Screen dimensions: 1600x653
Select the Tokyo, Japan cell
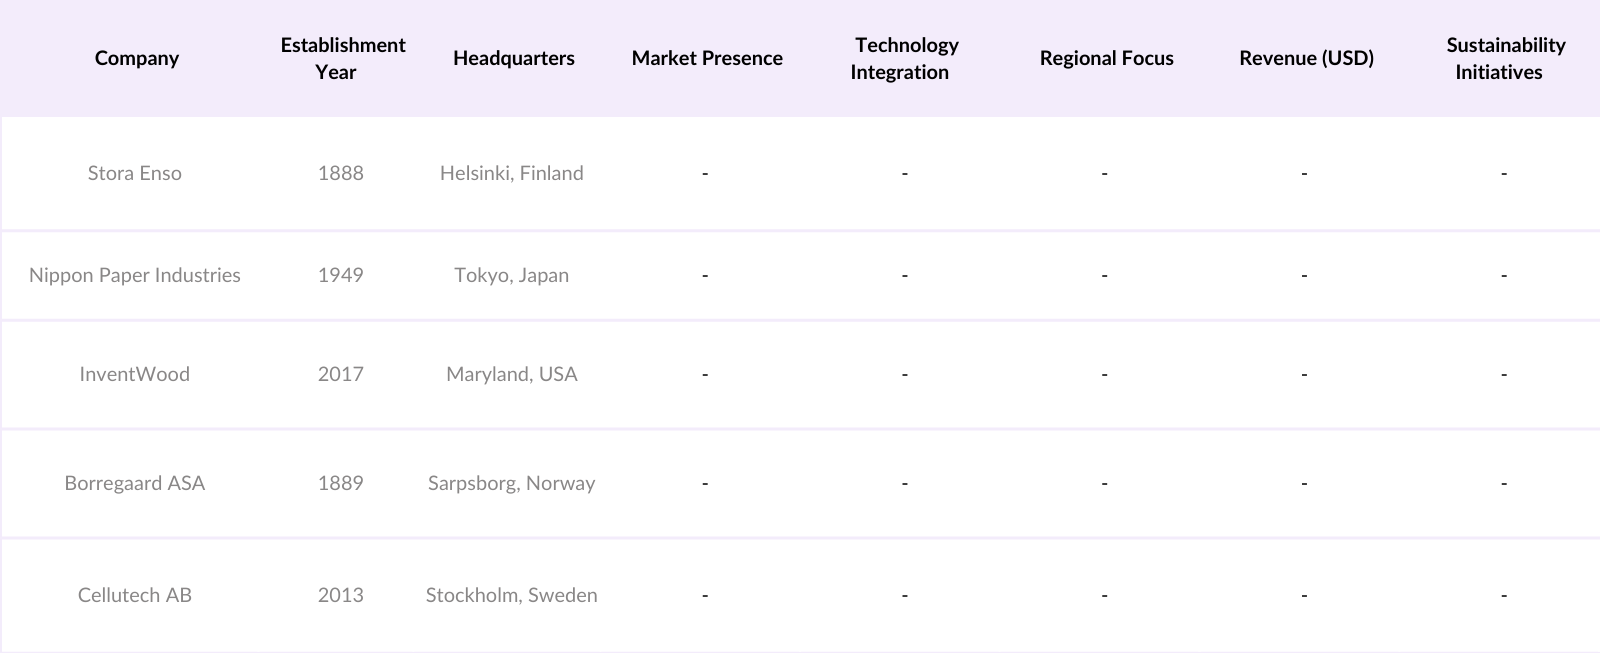pos(511,275)
